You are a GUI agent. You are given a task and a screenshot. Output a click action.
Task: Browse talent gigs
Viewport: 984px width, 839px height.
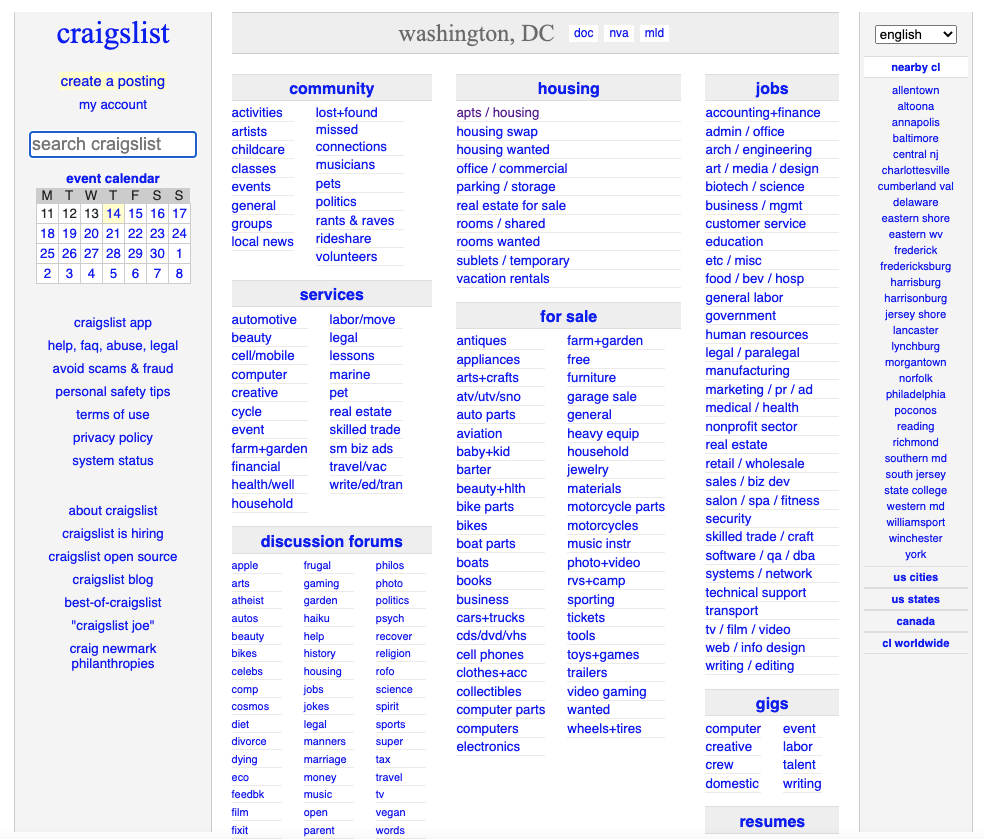click(799, 765)
